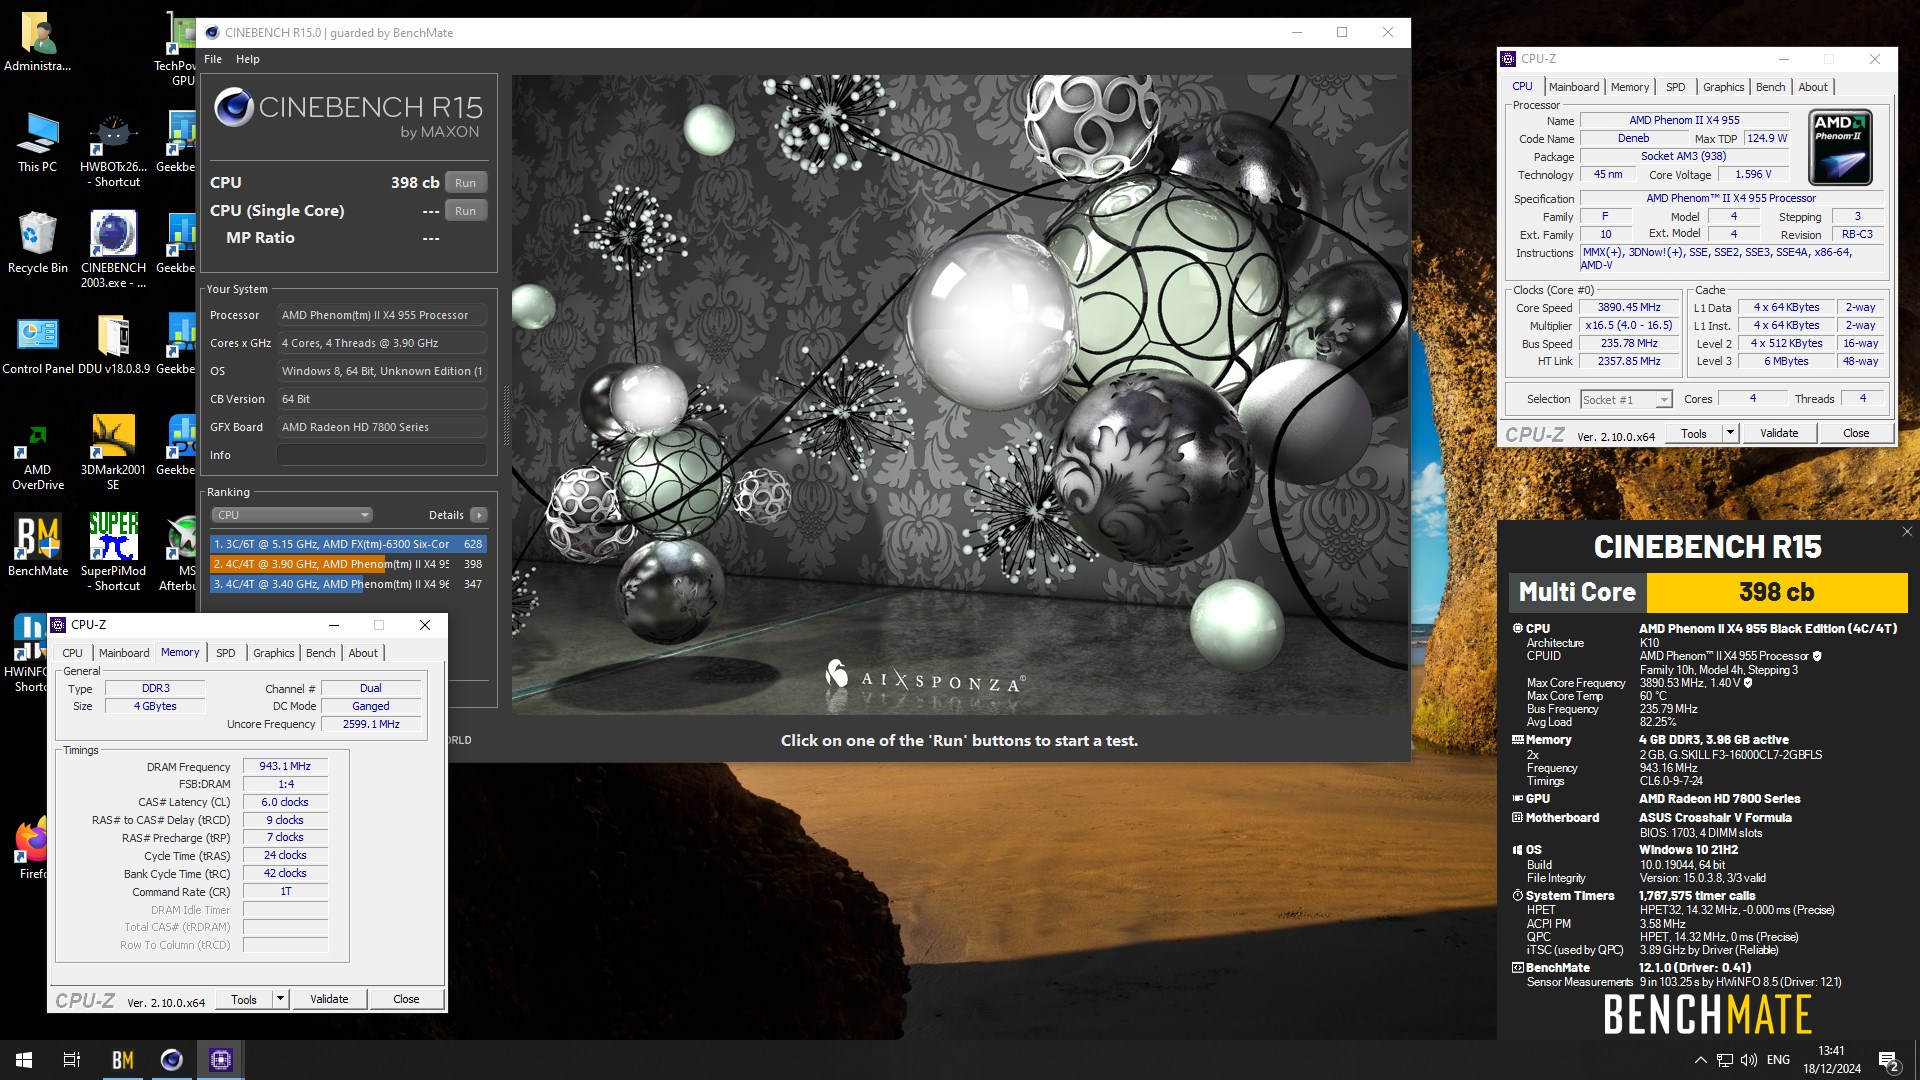Launch 3DMark2001 SE desktop icon
1920x1080 pixels.
pos(113,452)
